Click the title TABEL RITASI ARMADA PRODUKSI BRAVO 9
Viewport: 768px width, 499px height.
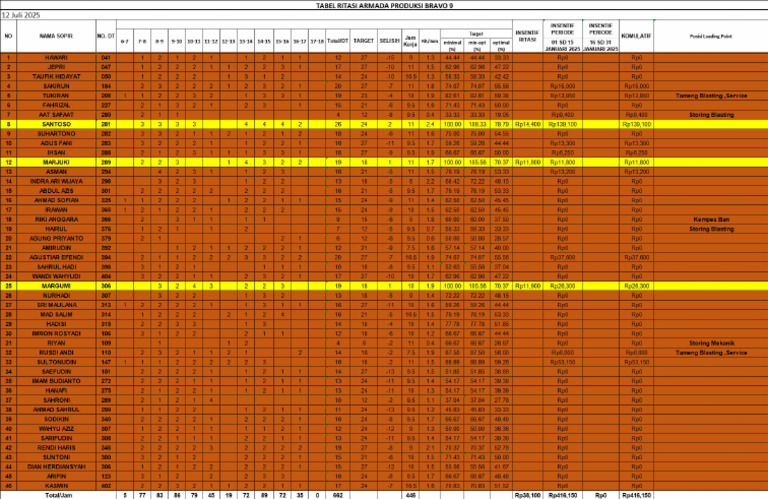384,5
